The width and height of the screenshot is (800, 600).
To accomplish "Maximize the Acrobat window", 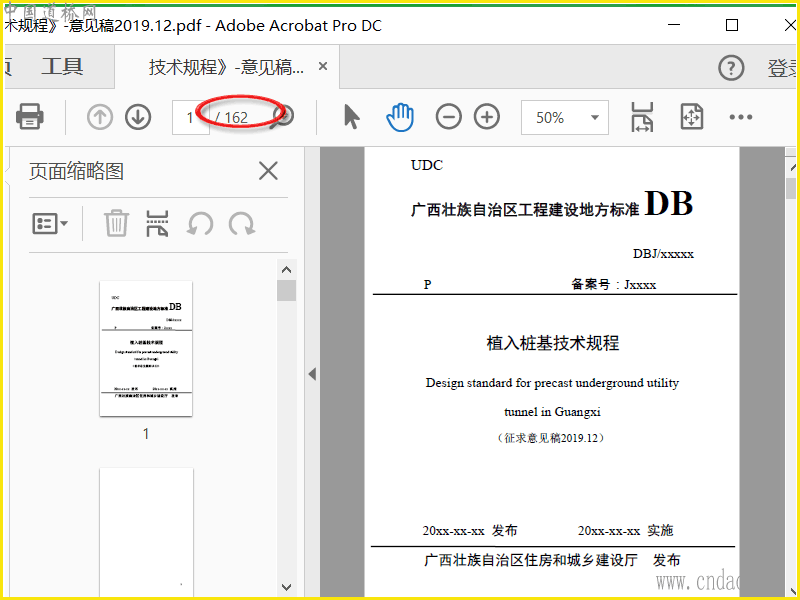I will coord(732,25).
